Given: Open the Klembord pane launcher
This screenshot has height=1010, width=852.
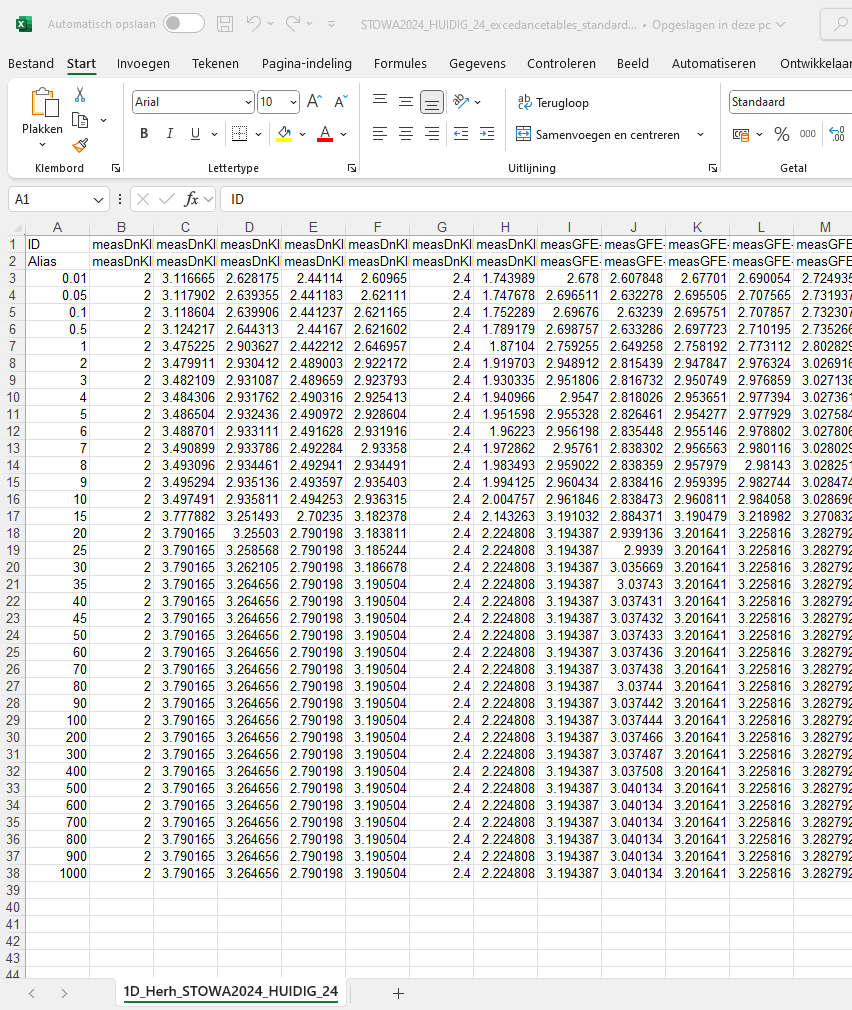Looking at the screenshot, I should click(116, 168).
